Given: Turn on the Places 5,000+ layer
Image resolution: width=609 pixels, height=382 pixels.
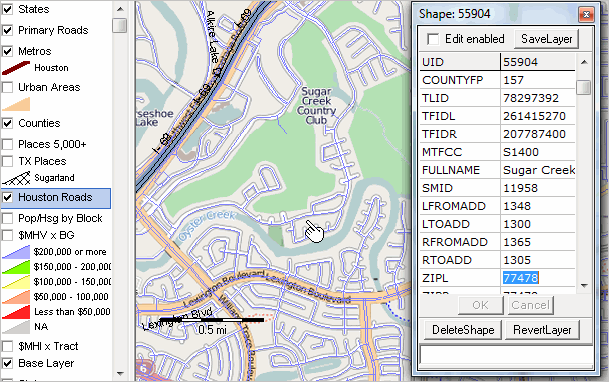Looking at the screenshot, I should (x=7, y=144).
